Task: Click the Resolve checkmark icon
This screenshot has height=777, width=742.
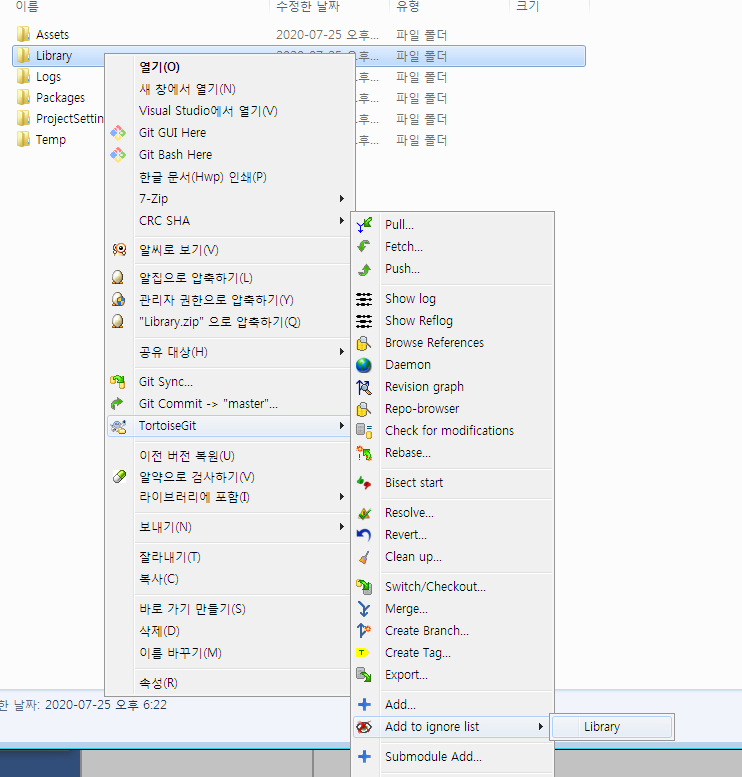Action: pos(364,513)
